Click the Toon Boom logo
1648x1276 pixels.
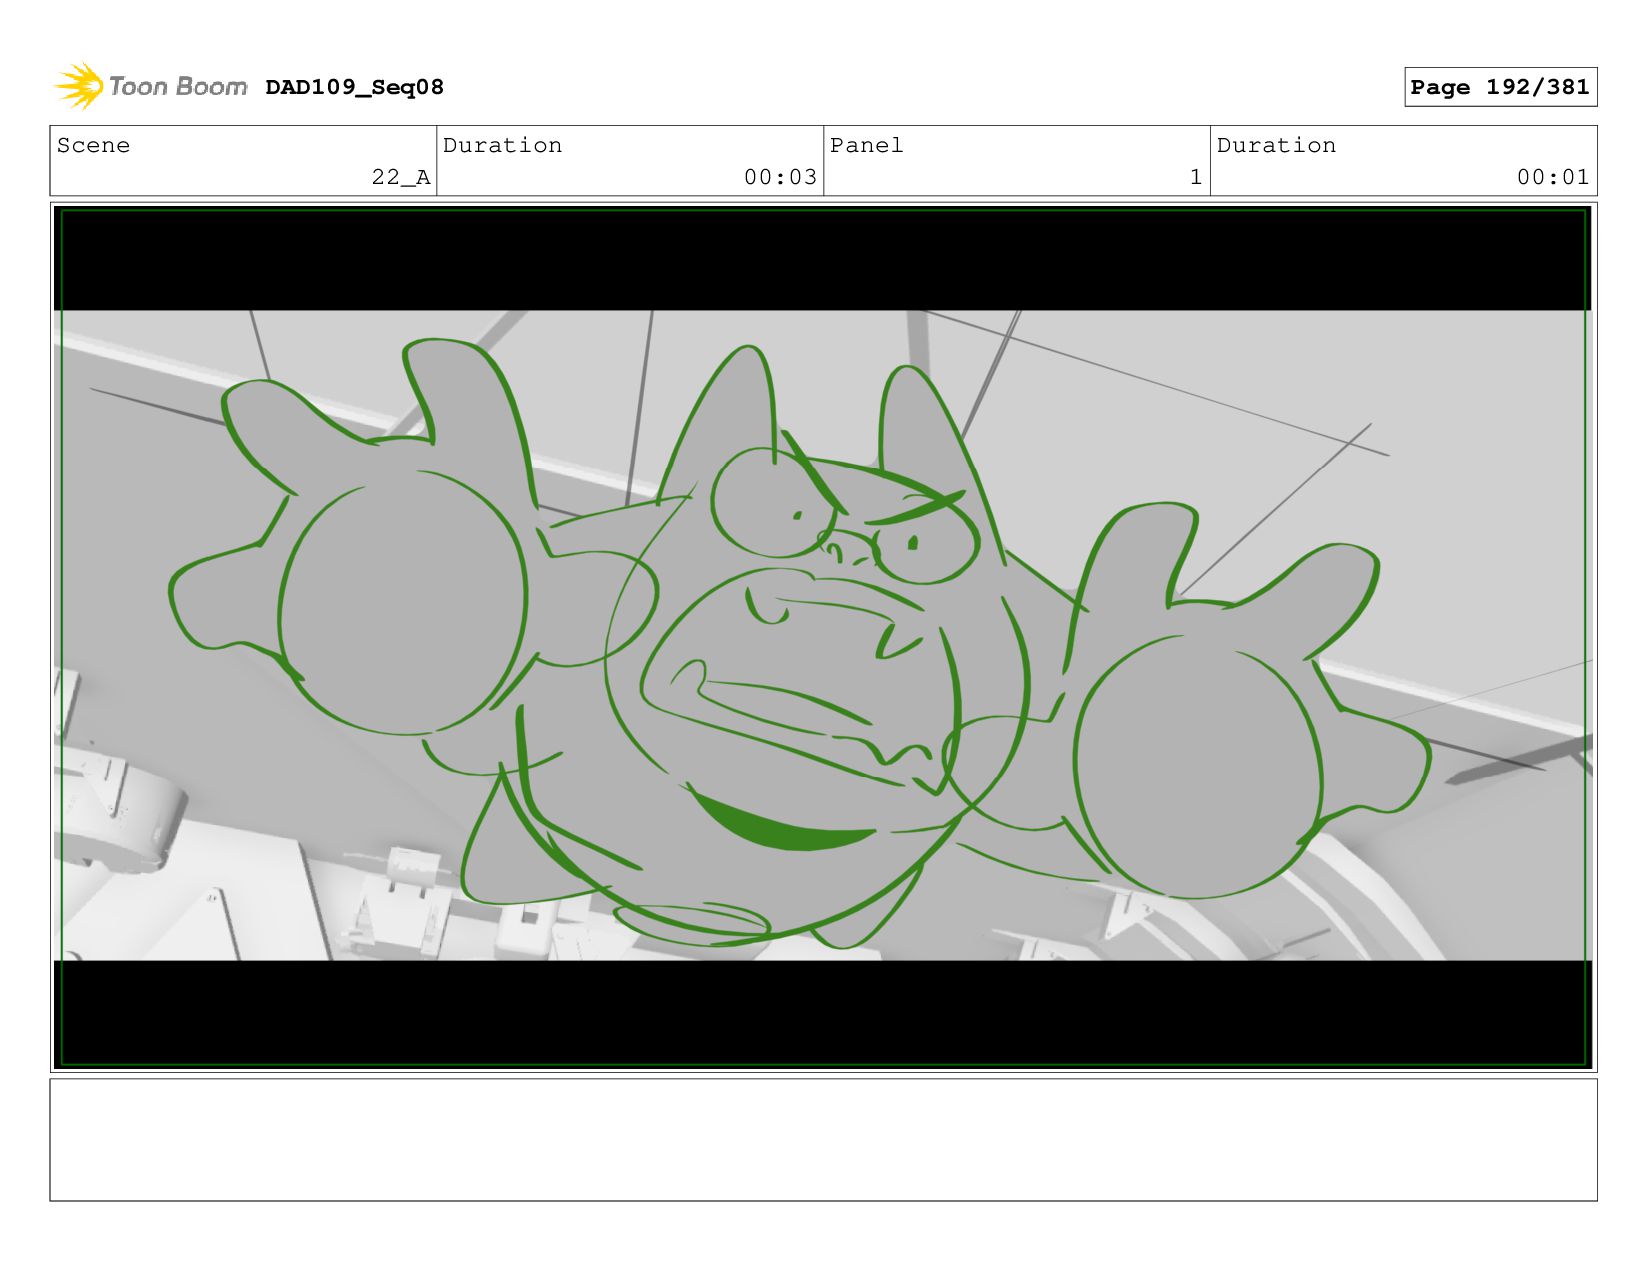pyautogui.click(x=150, y=87)
